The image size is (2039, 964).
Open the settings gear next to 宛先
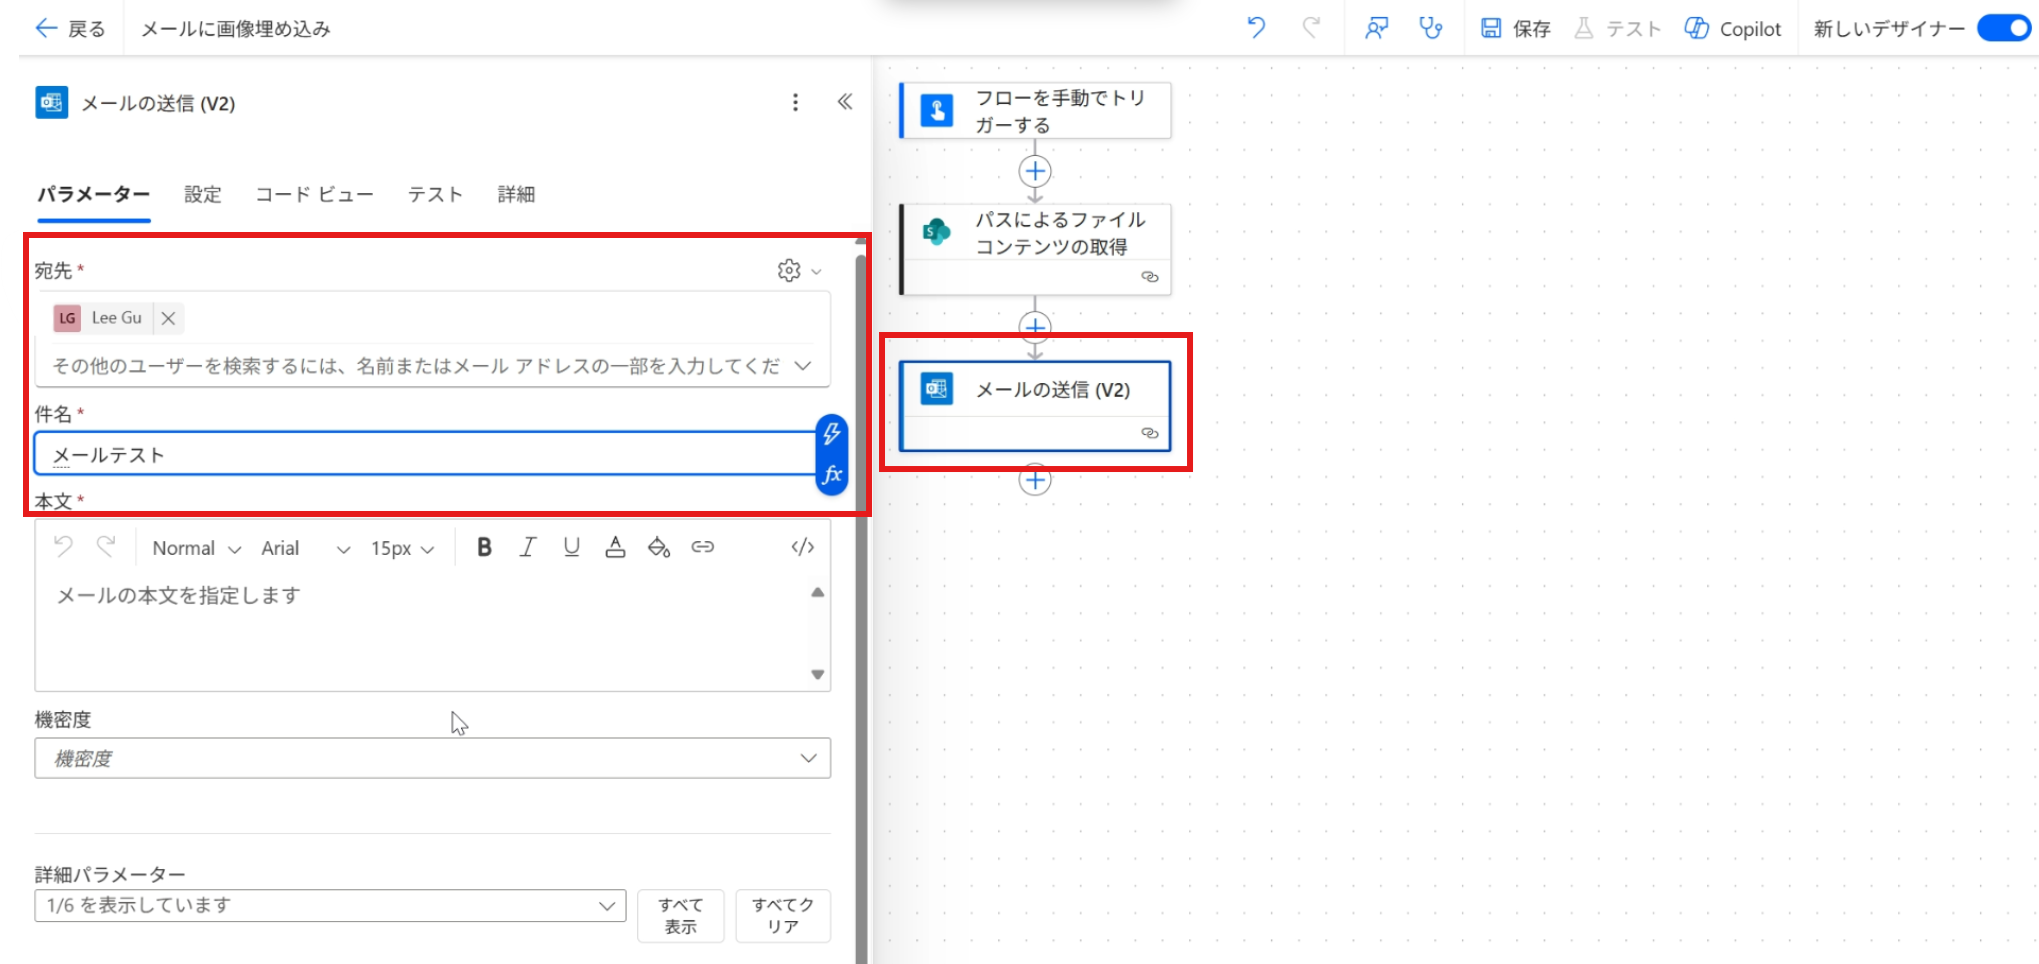click(x=789, y=270)
